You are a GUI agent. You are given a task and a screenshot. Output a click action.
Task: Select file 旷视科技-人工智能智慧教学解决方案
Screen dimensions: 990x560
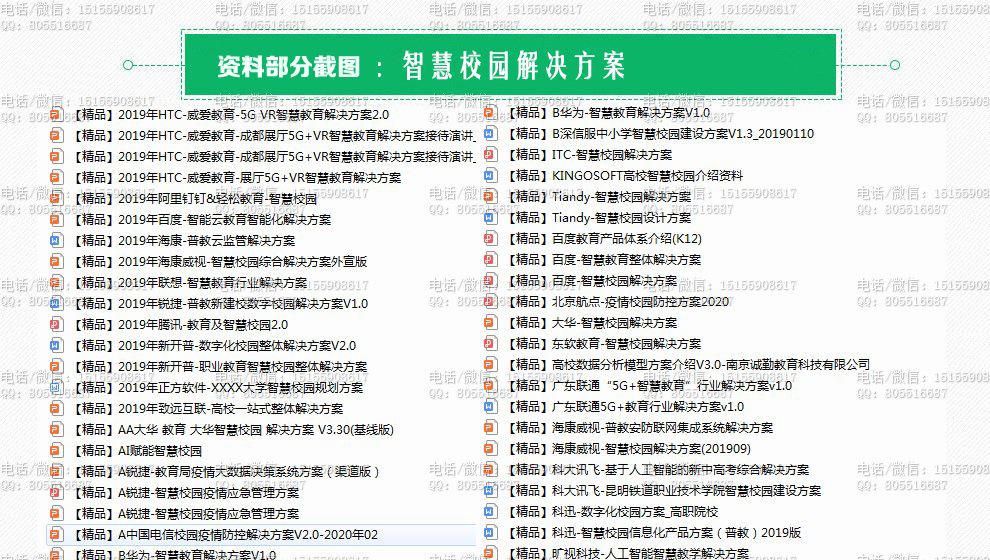pyautogui.click(x=628, y=554)
